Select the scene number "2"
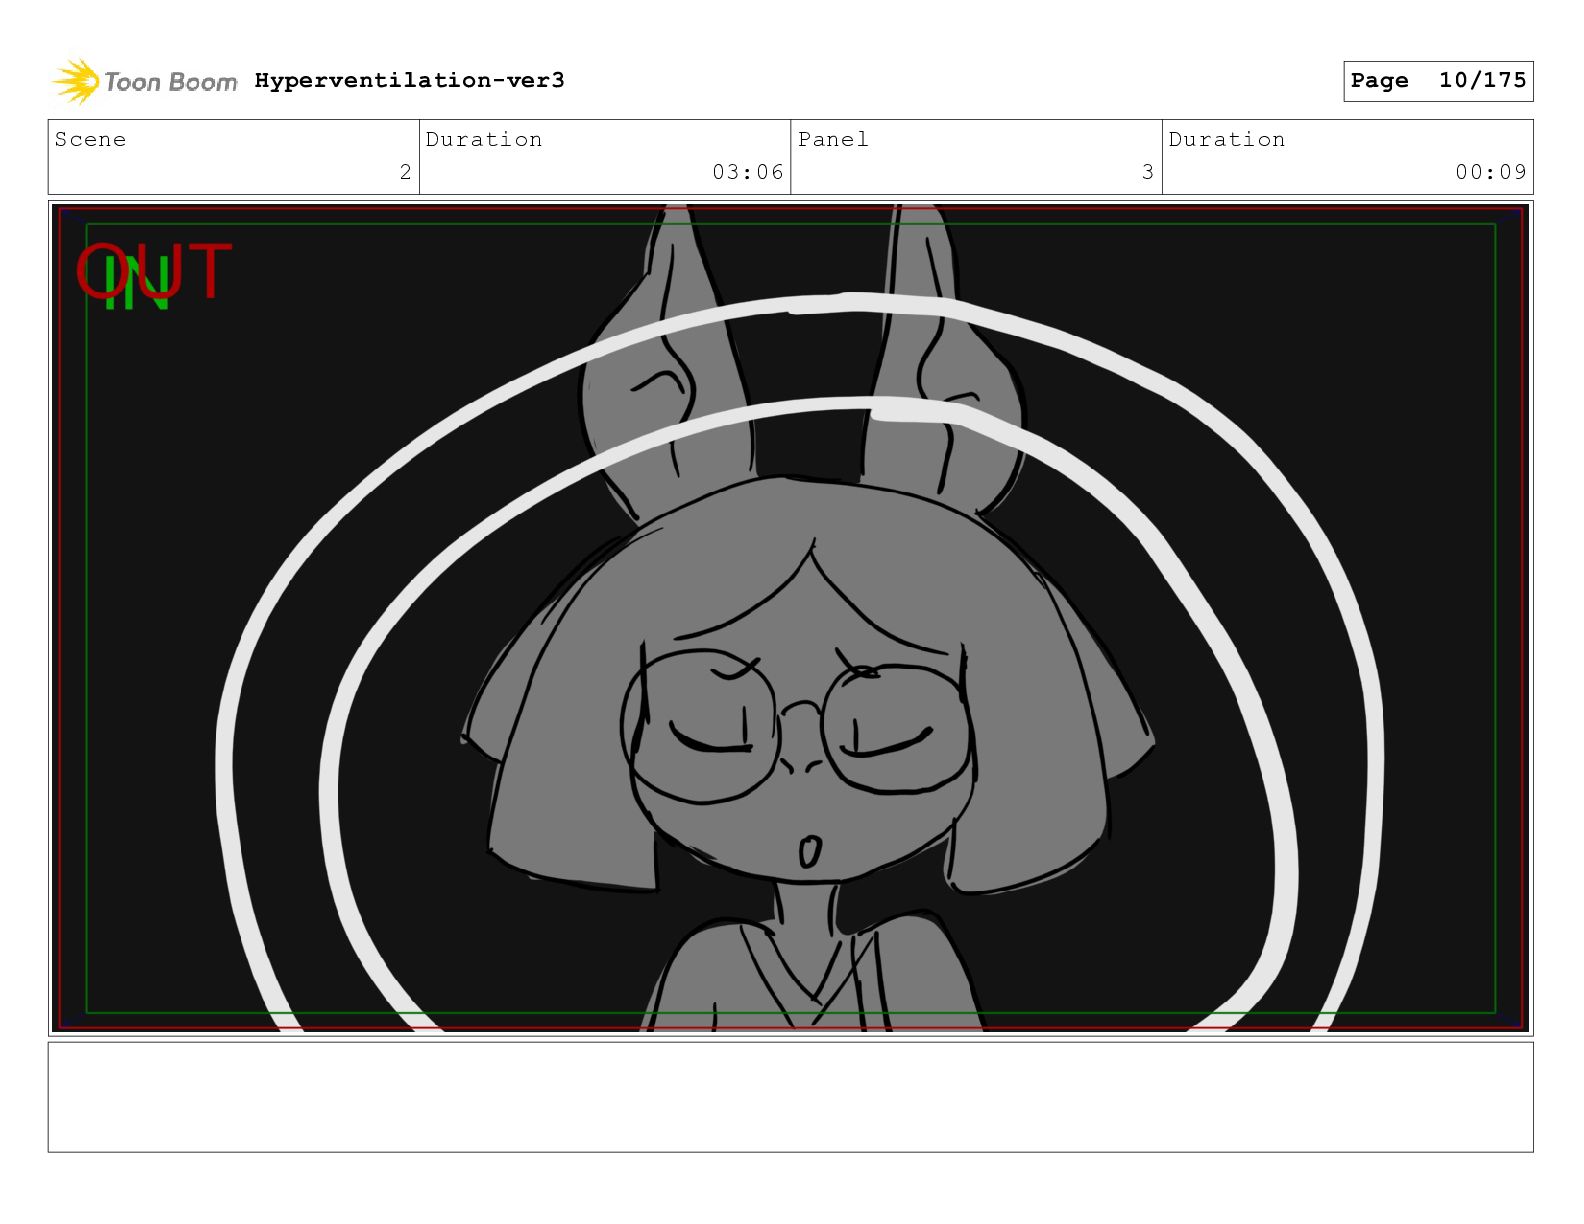Screen dimensions: 1584x1224 click(x=405, y=172)
